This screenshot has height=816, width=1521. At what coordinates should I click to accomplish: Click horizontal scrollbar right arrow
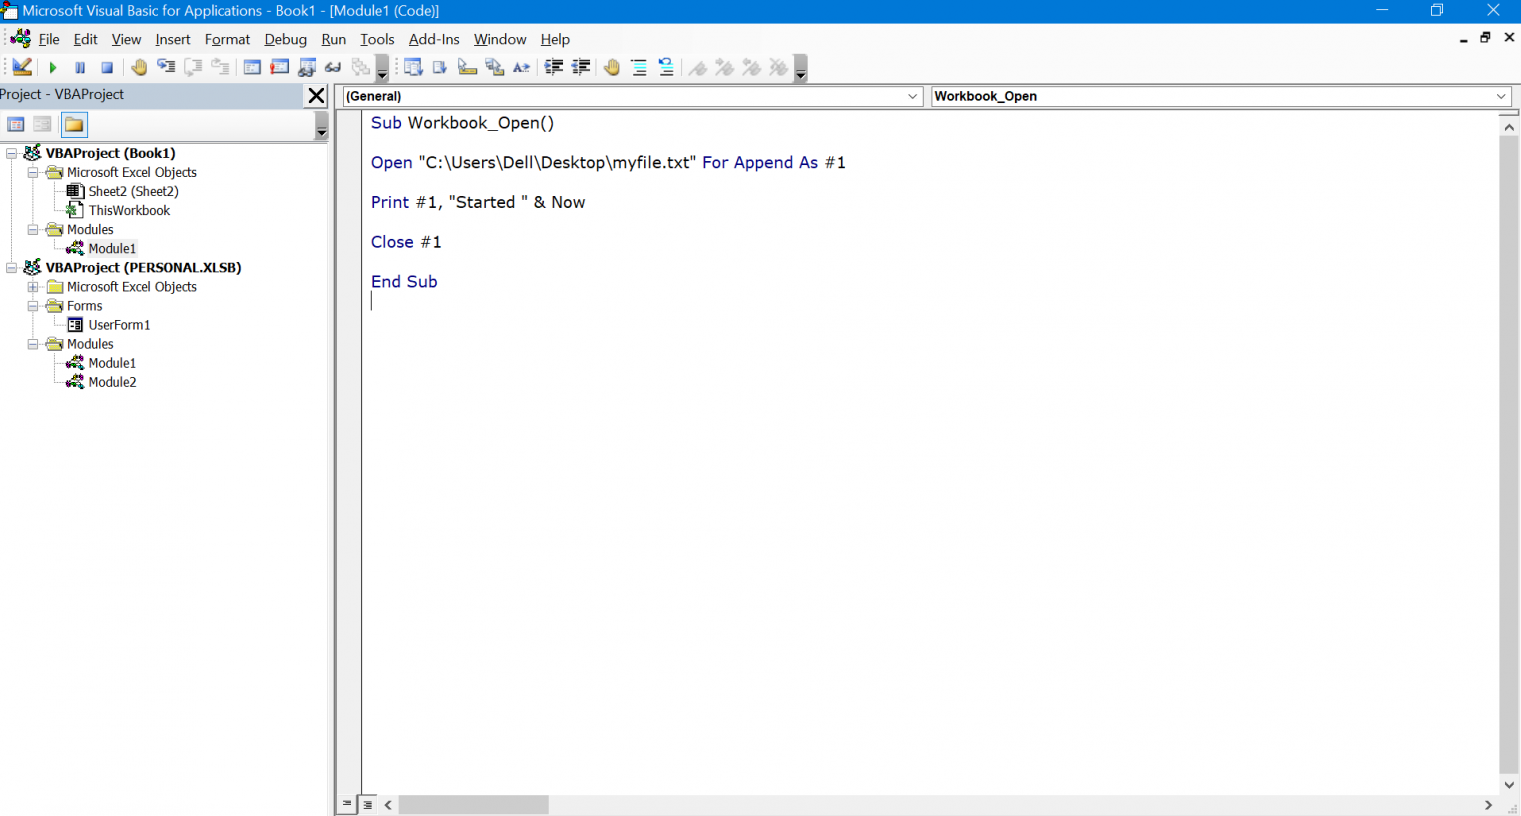pyautogui.click(x=1488, y=805)
